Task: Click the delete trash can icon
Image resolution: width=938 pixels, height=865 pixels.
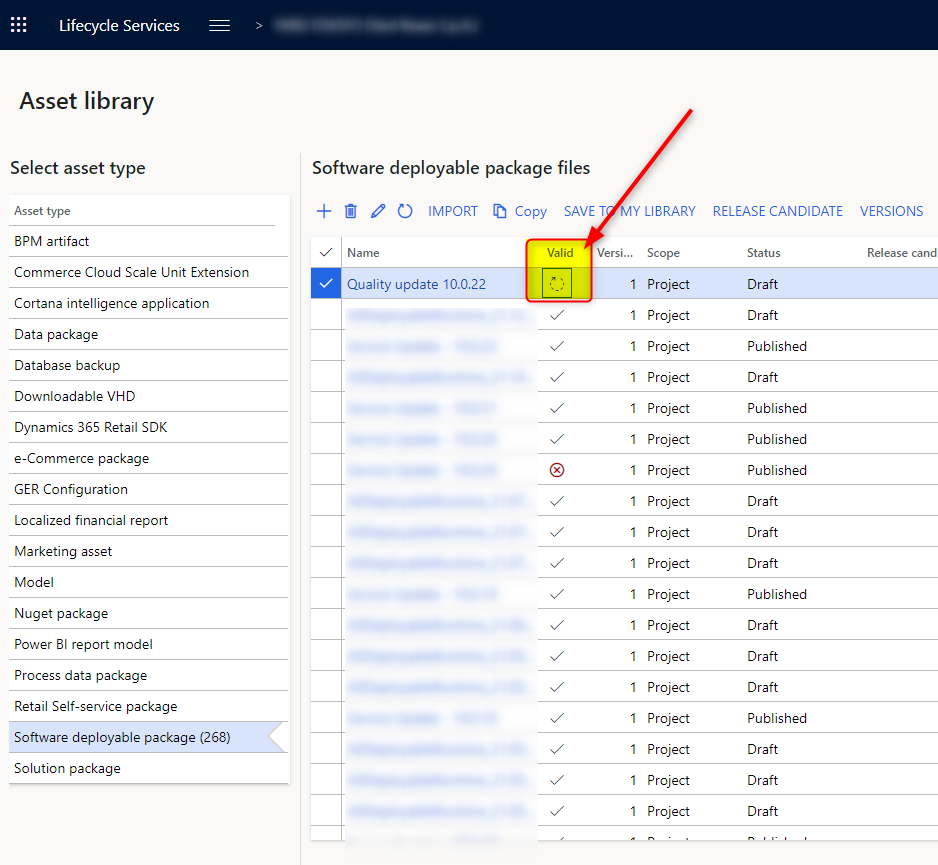Action: [351, 211]
